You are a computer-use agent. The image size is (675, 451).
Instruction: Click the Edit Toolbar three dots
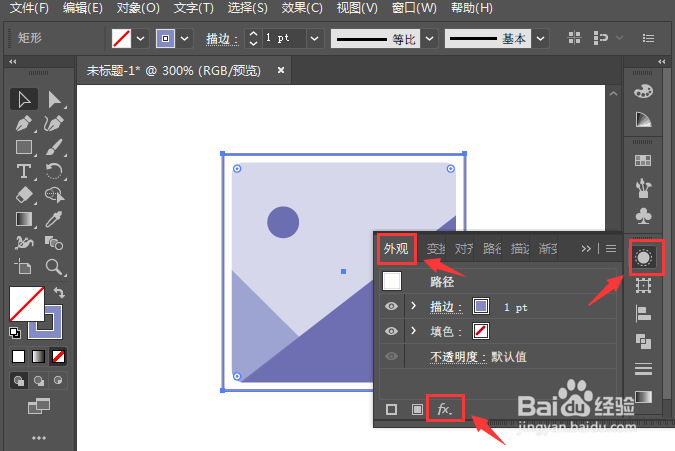click(x=39, y=438)
